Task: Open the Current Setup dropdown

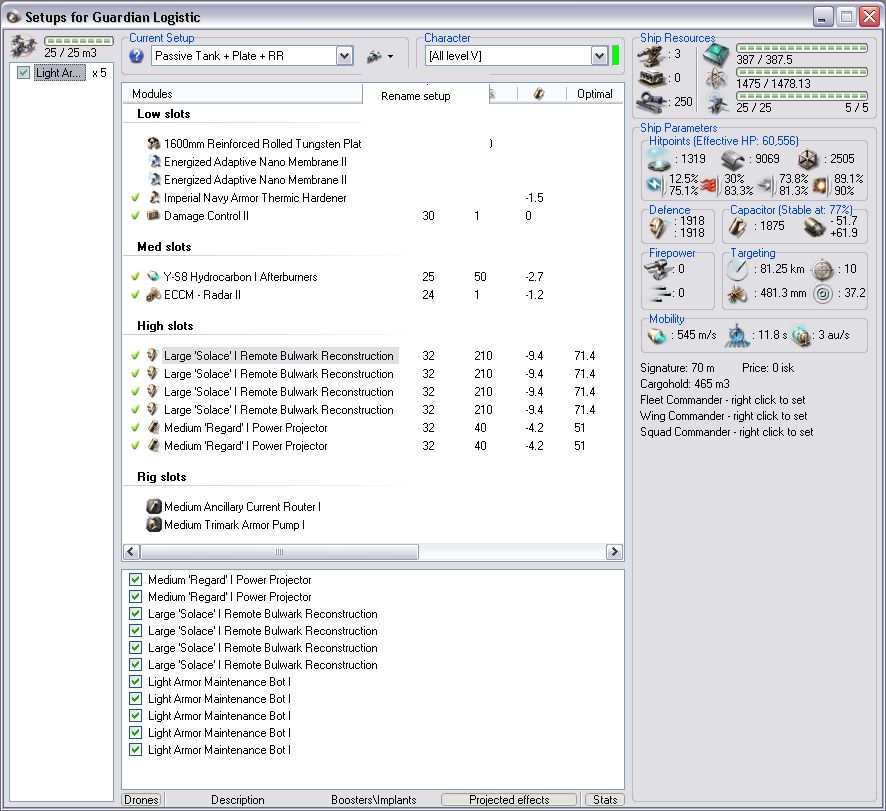Action: point(344,56)
